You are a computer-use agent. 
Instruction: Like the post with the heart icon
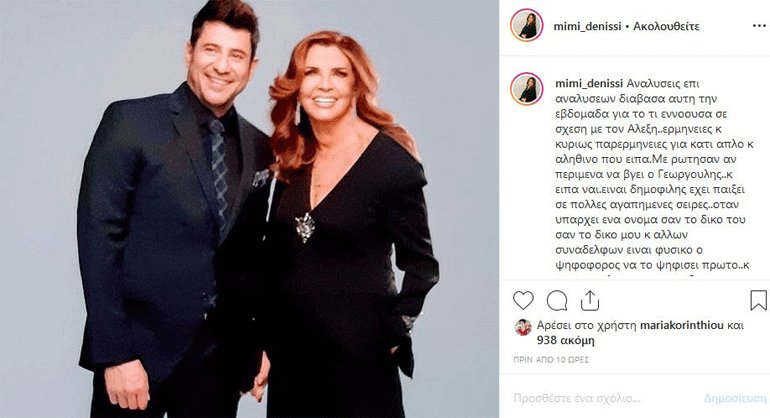[523, 300]
